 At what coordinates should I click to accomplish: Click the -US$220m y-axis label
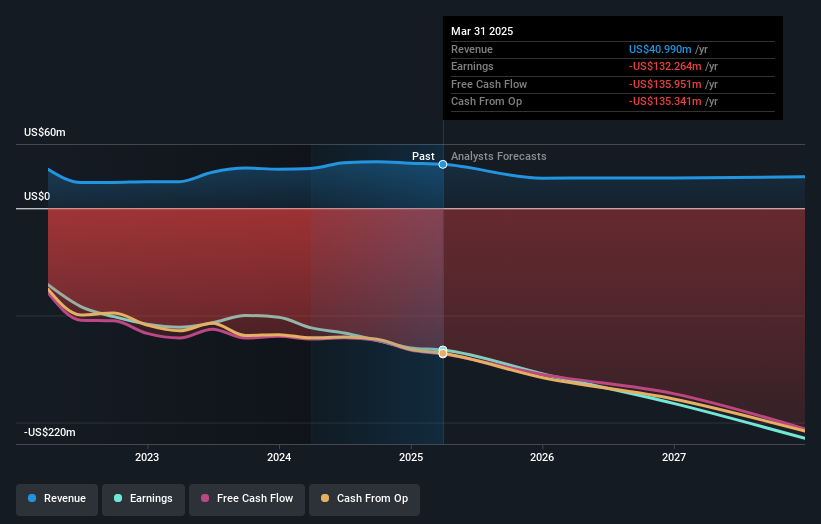pyautogui.click(x=49, y=432)
